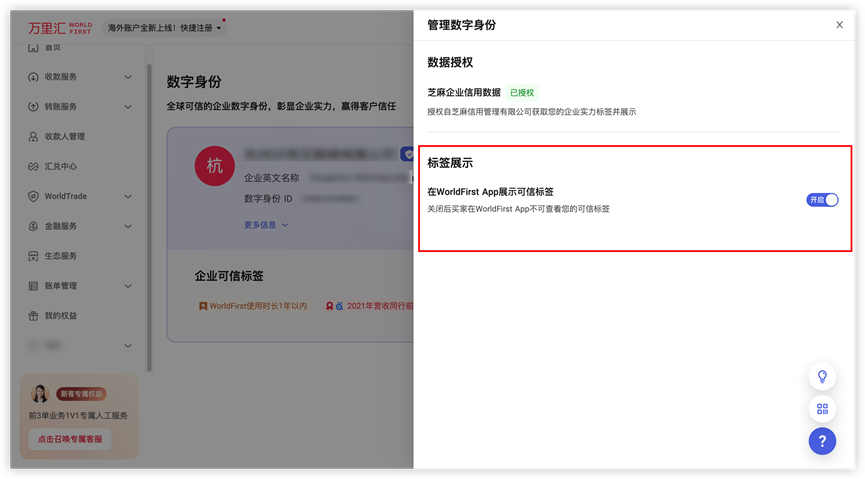Screen dimensions: 865x479
Task: Open the lightbulb tips floating button
Action: pos(822,377)
